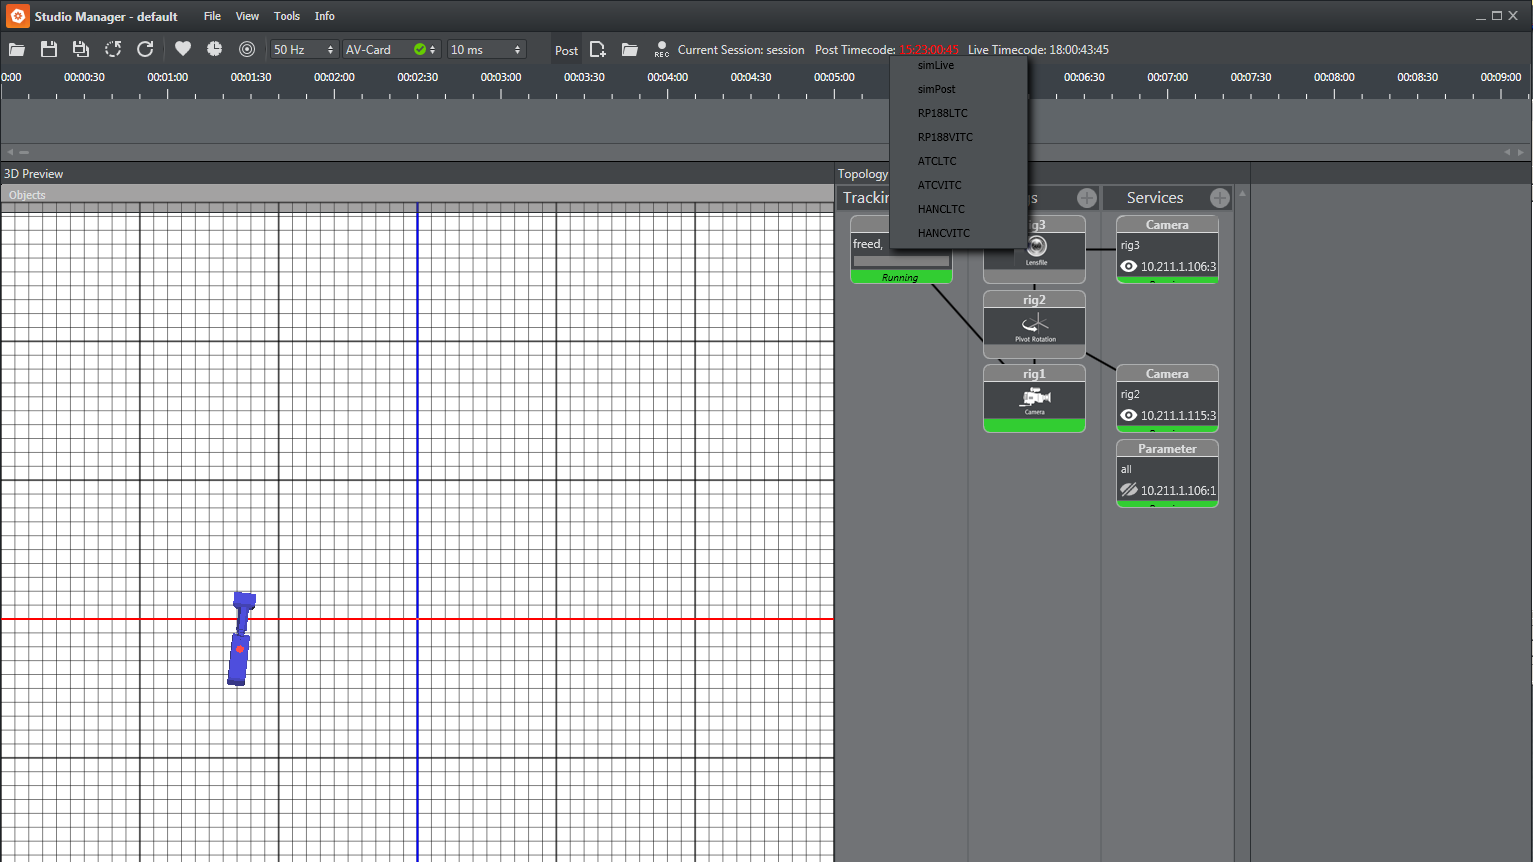Screen dimensions: 1533x862
Task: Open the AV-Card sync source dropdown
Action: (x=391, y=49)
